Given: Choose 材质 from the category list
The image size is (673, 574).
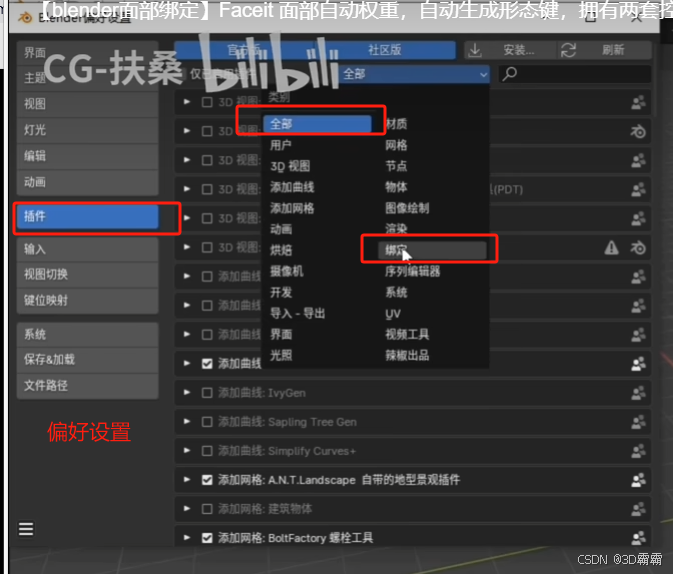Looking at the screenshot, I should (396, 124).
